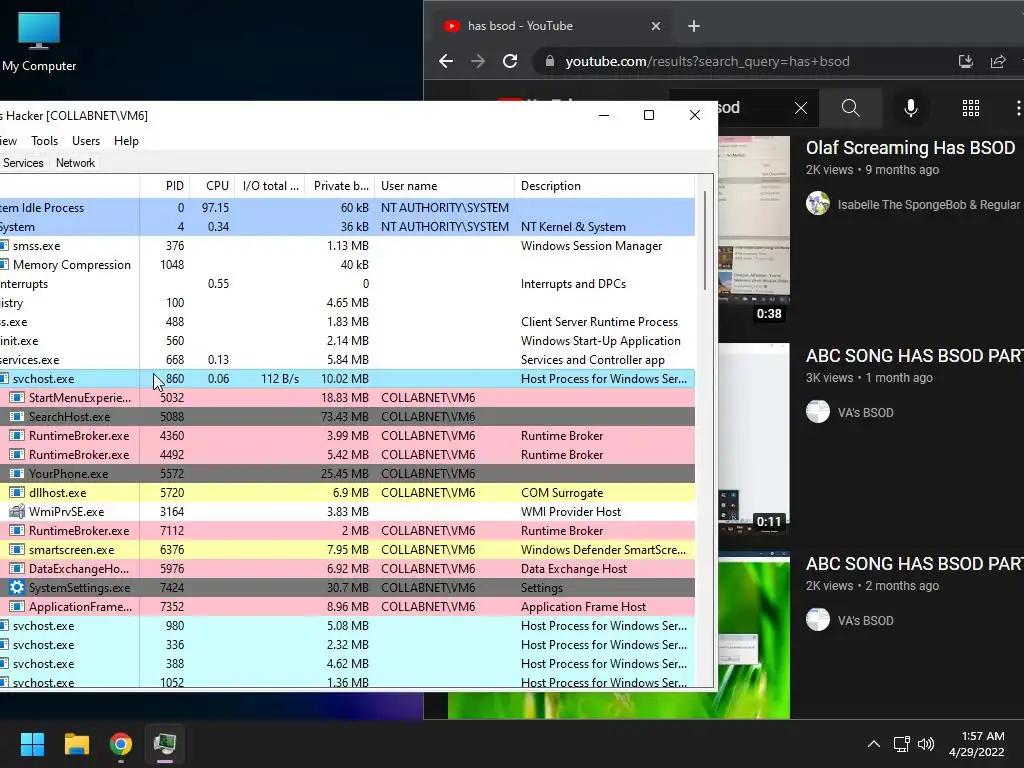The image size is (1024, 768).
Task: Go back in Chrome browser
Action: pyautogui.click(x=446, y=61)
